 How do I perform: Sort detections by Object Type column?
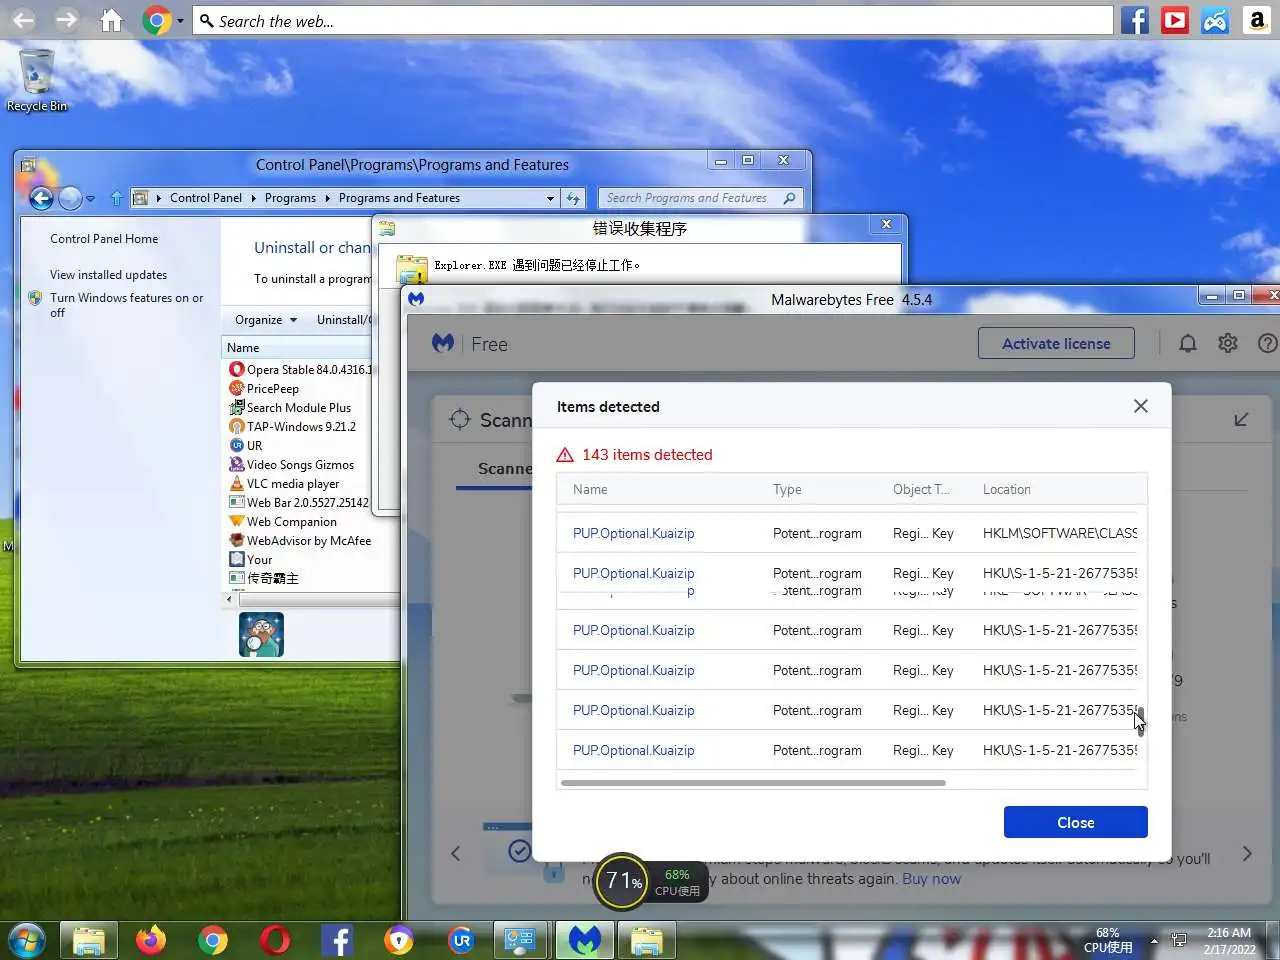[x=921, y=489]
